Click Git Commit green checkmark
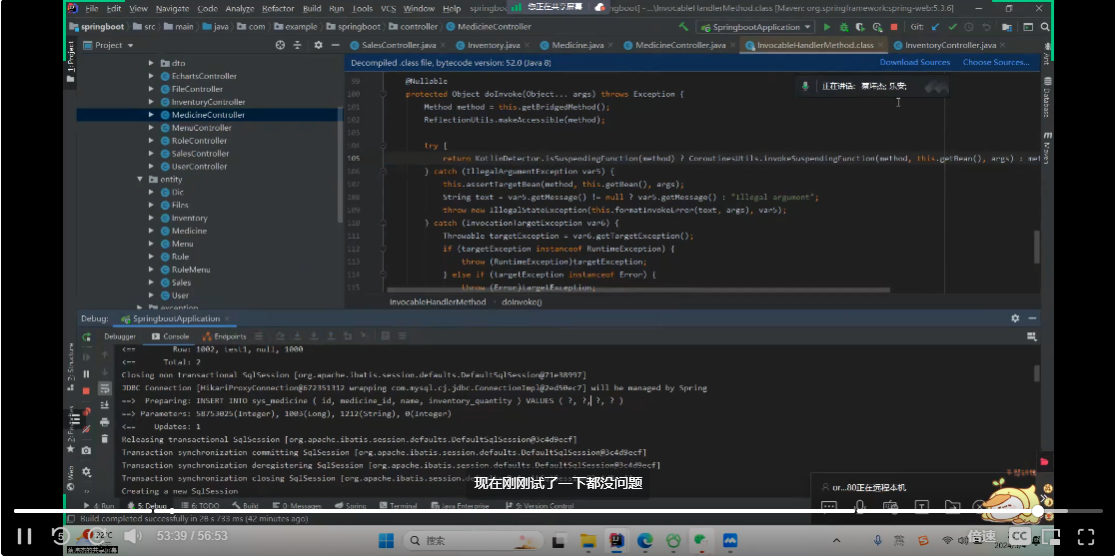Viewport: 1115px width, 556px height. coord(951,27)
